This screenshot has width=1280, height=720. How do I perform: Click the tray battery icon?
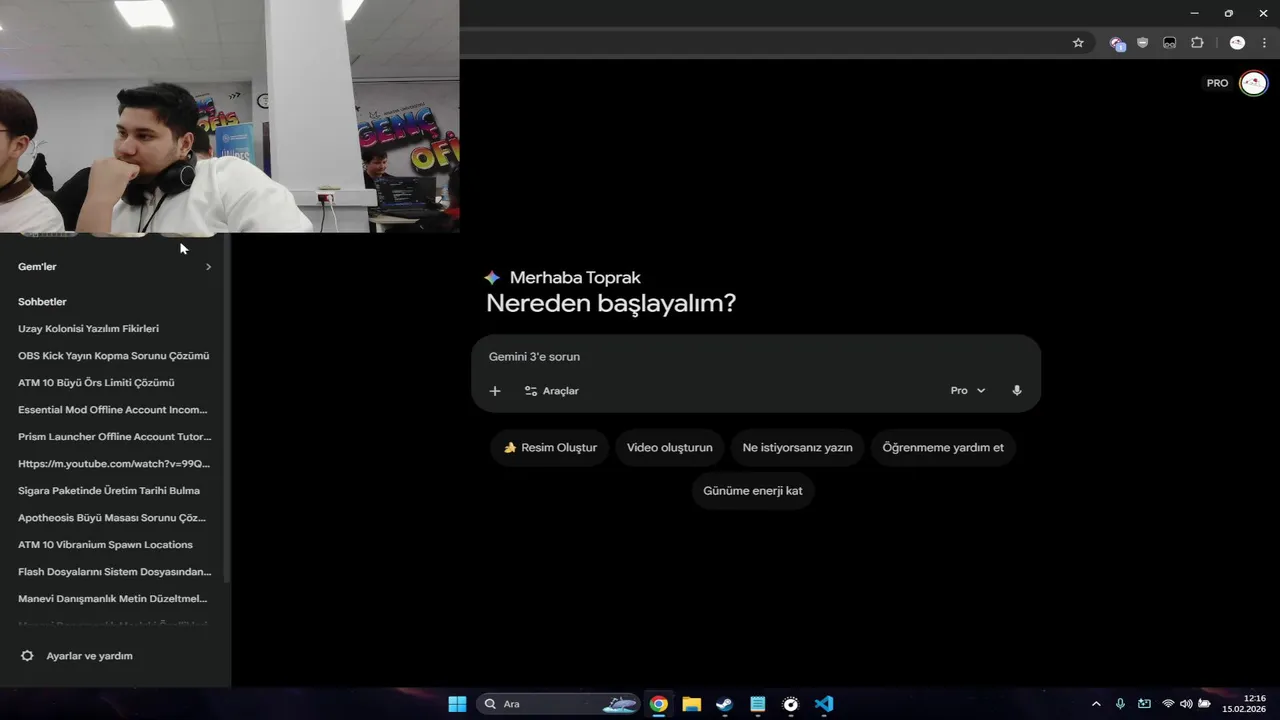[1205, 704]
